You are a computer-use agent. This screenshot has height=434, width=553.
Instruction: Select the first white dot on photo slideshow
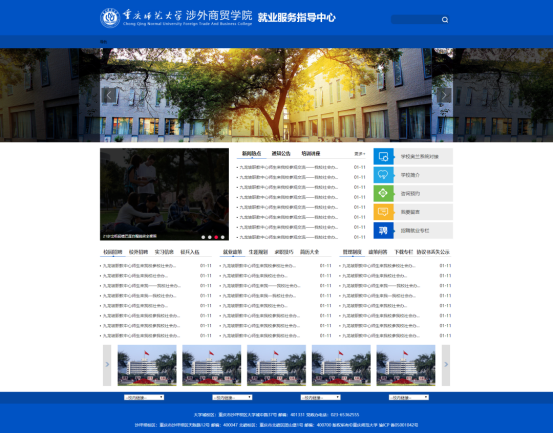[203, 237]
